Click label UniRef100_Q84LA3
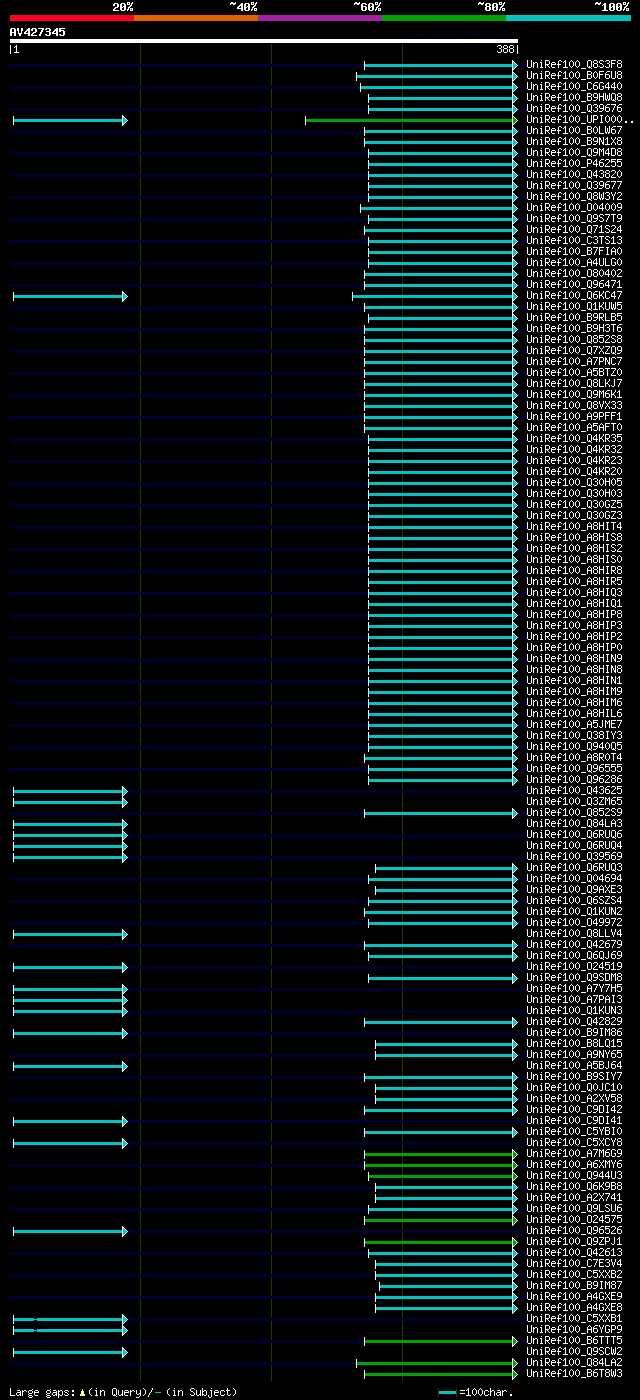Image resolution: width=640 pixels, height=1400 pixels. [574, 823]
